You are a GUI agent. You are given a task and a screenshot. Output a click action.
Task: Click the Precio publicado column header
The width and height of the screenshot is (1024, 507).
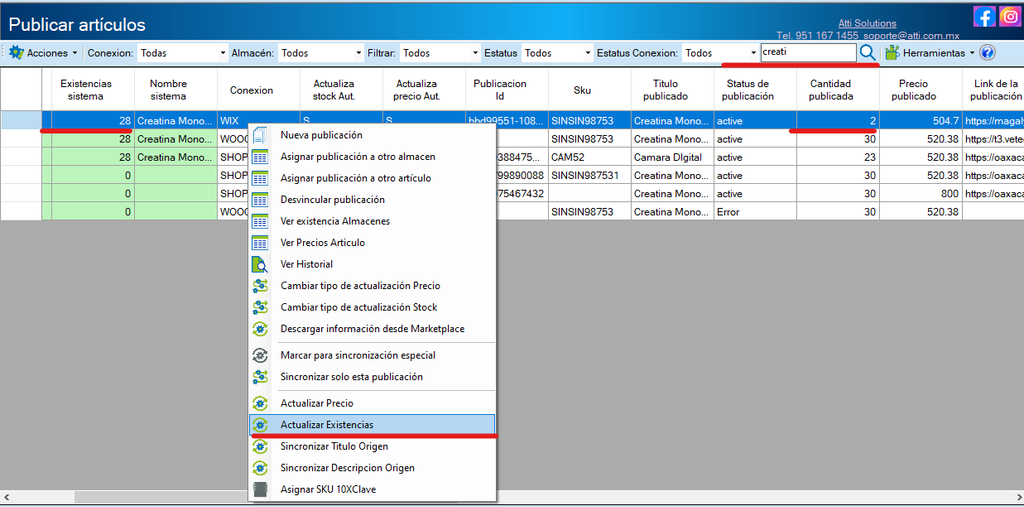point(920,90)
